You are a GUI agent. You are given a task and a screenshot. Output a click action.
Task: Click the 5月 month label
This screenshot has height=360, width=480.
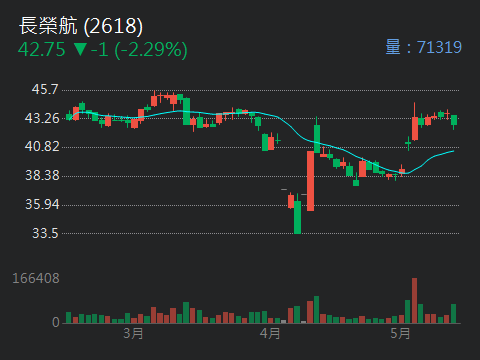(400, 333)
